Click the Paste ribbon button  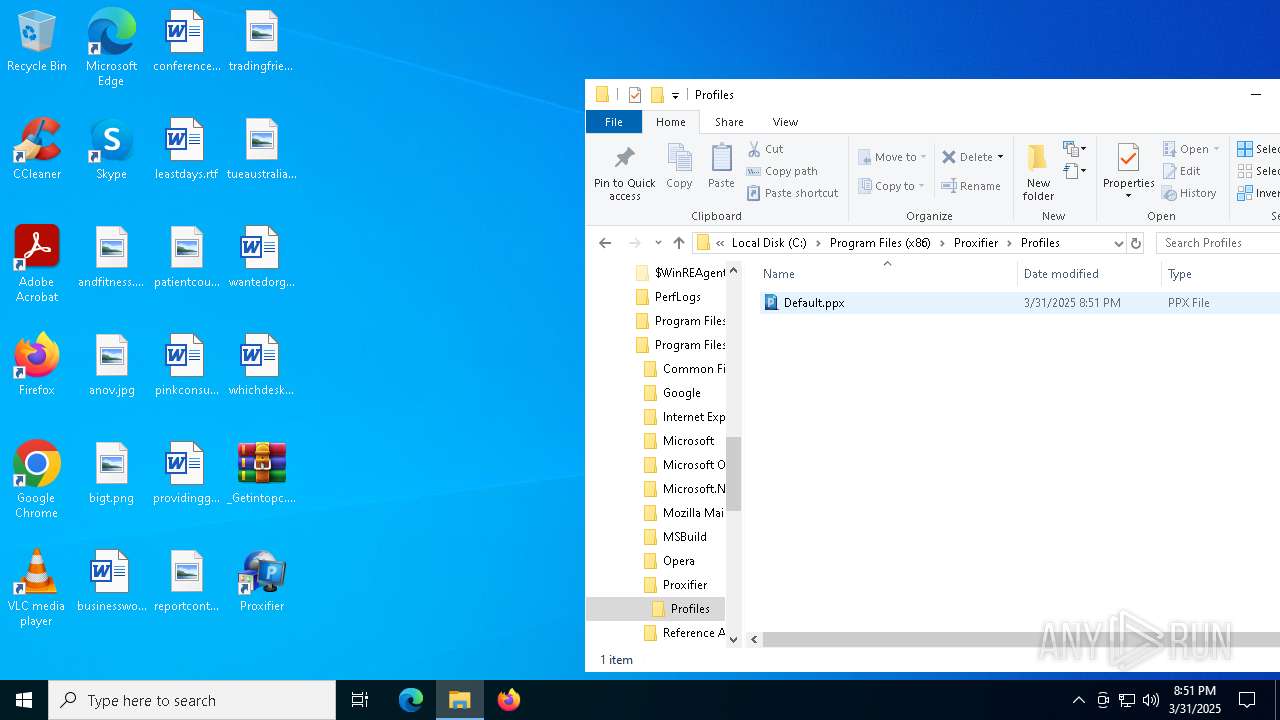(721, 166)
